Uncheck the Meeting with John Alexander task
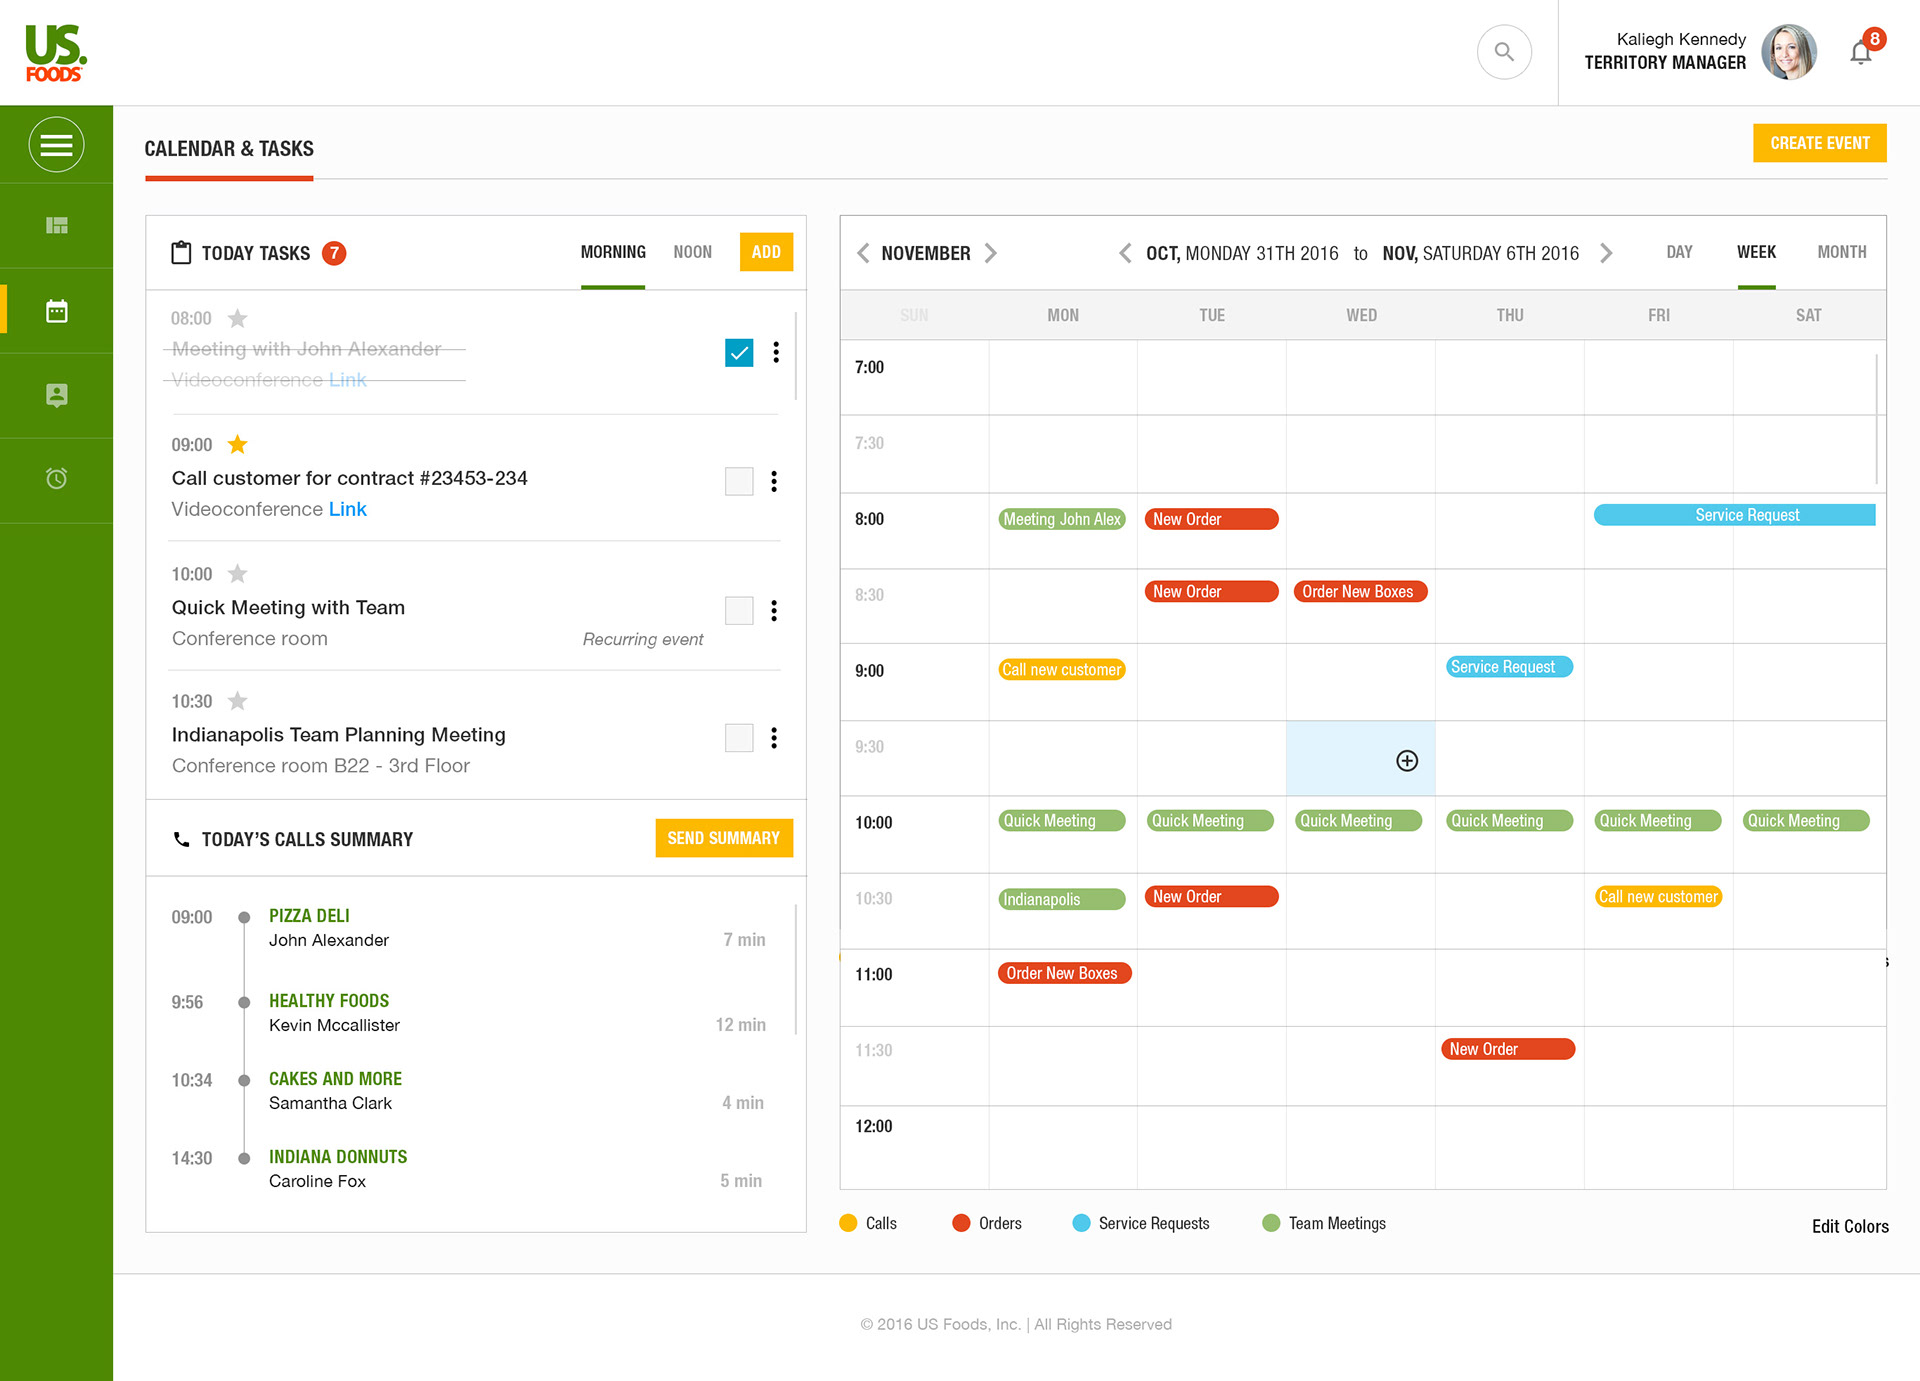1920x1381 pixels. 739,353
